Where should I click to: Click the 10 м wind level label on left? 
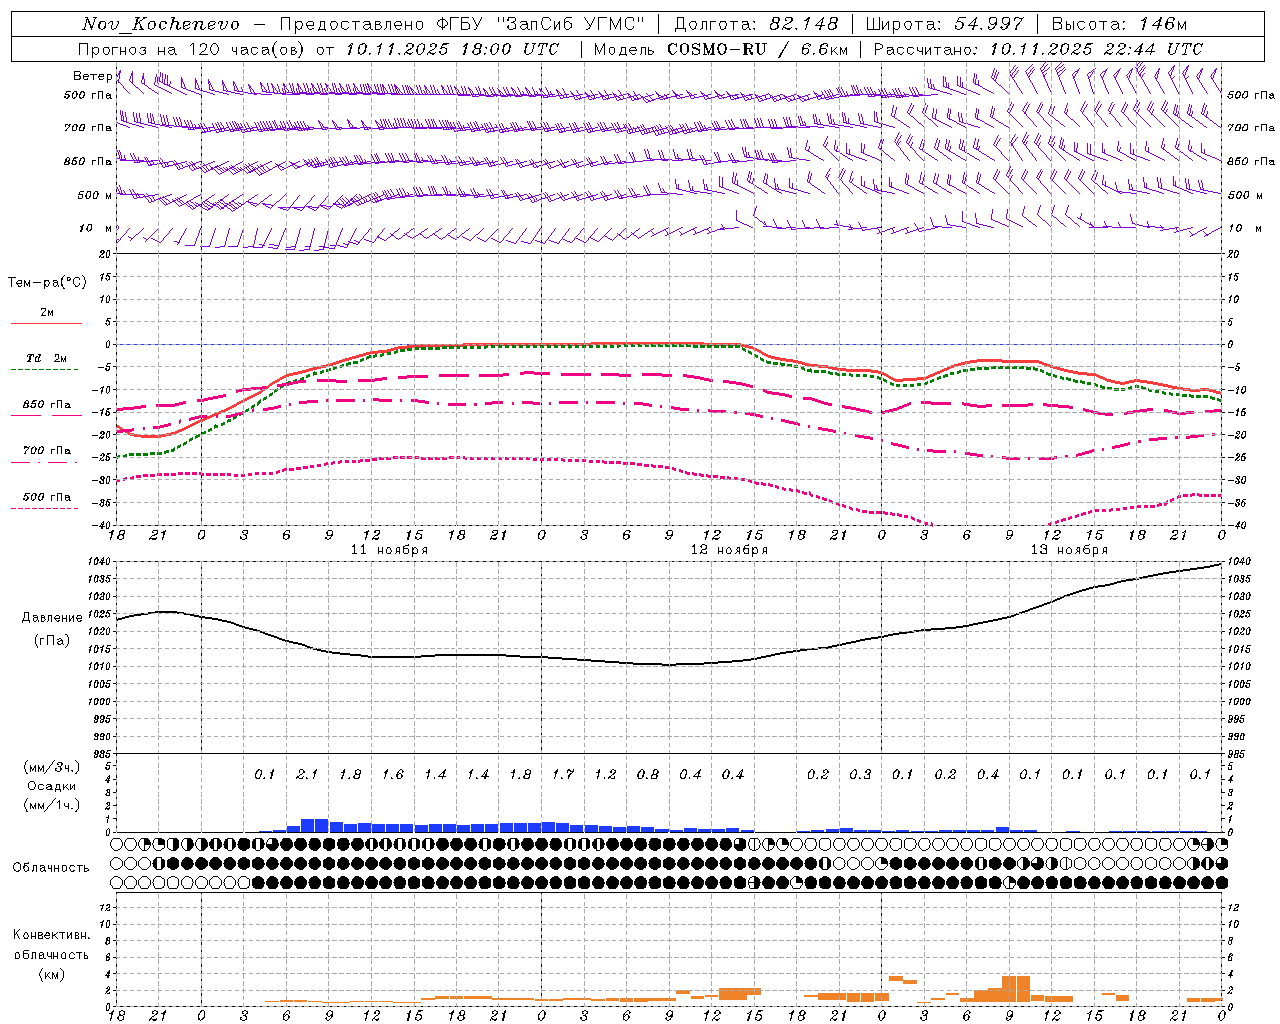(96, 228)
